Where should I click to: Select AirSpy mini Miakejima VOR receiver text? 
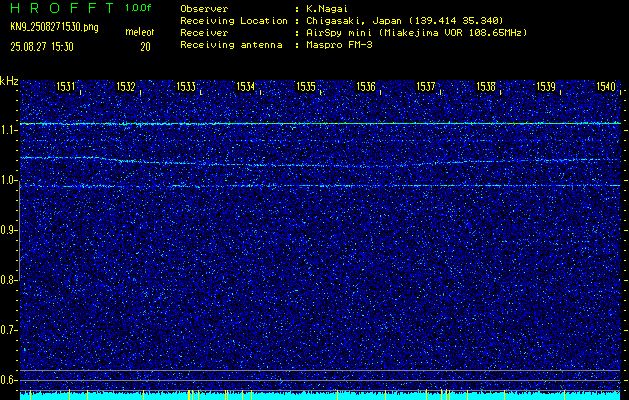tap(417, 33)
